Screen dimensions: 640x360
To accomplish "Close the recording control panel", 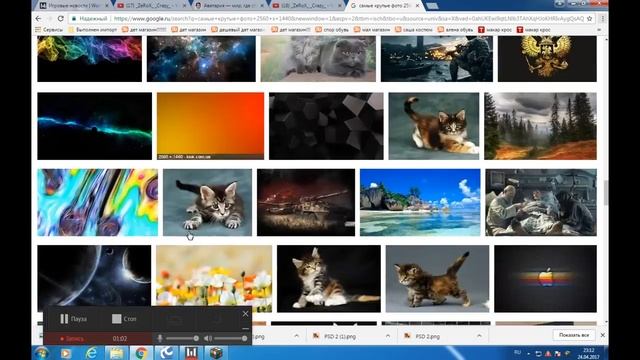I will click(x=245, y=313).
